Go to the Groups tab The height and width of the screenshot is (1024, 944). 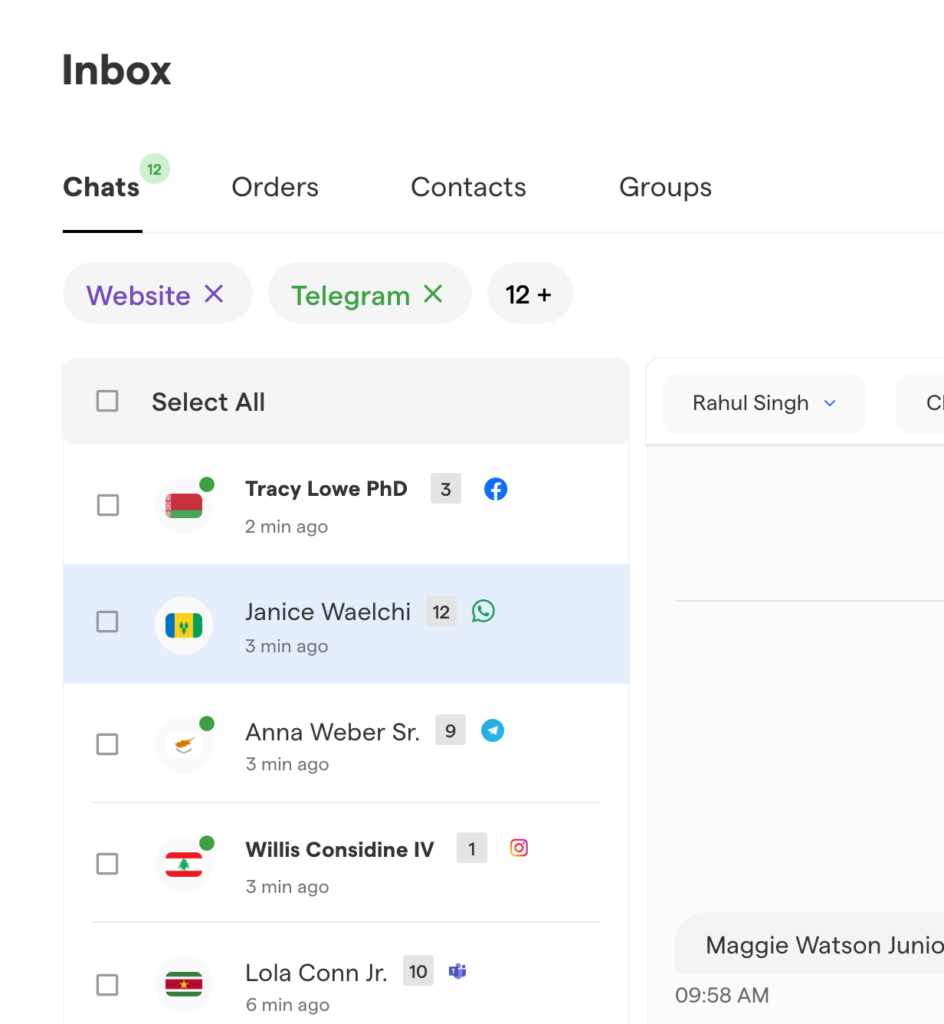665,187
